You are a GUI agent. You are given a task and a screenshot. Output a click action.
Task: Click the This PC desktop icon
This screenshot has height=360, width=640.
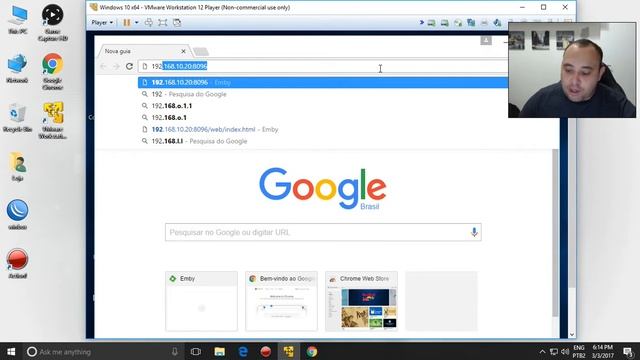pos(18,20)
